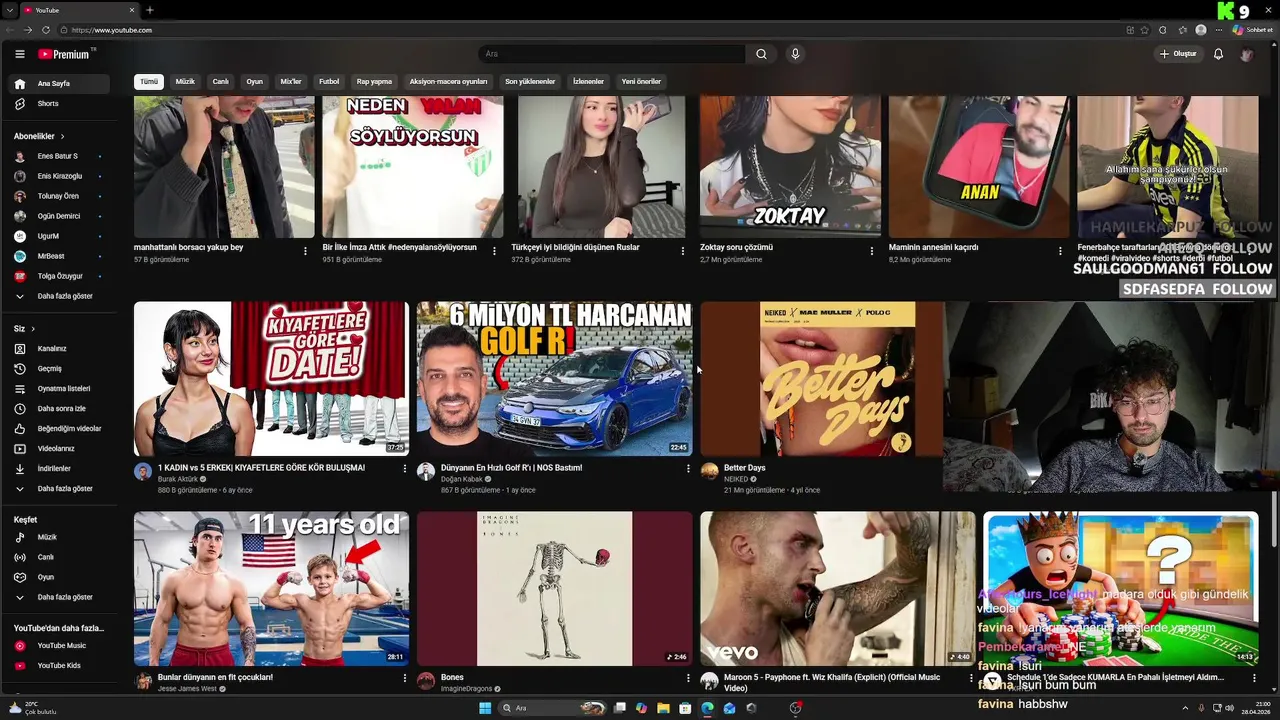1280x720 pixels.
Task: Go to YouTube Premium home logo
Action: [x=66, y=54]
